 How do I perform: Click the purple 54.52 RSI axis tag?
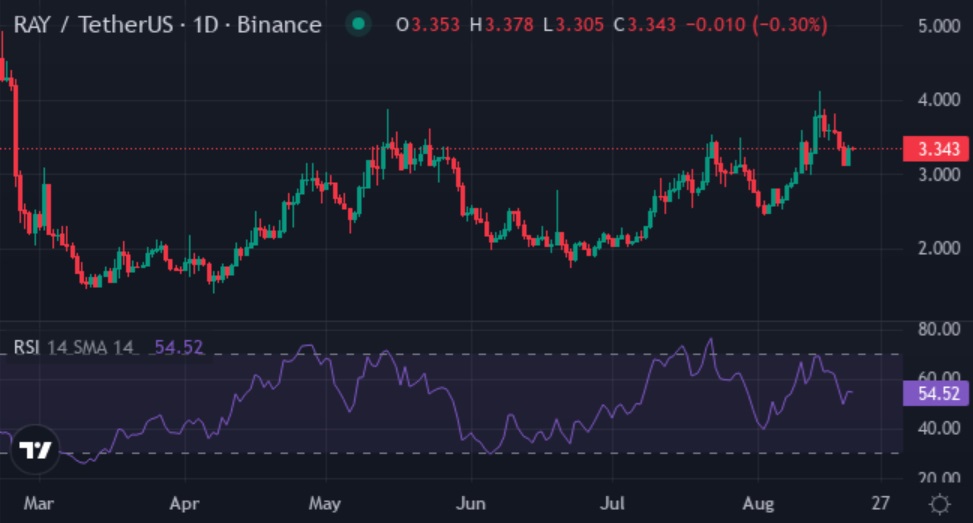[x=936, y=394]
